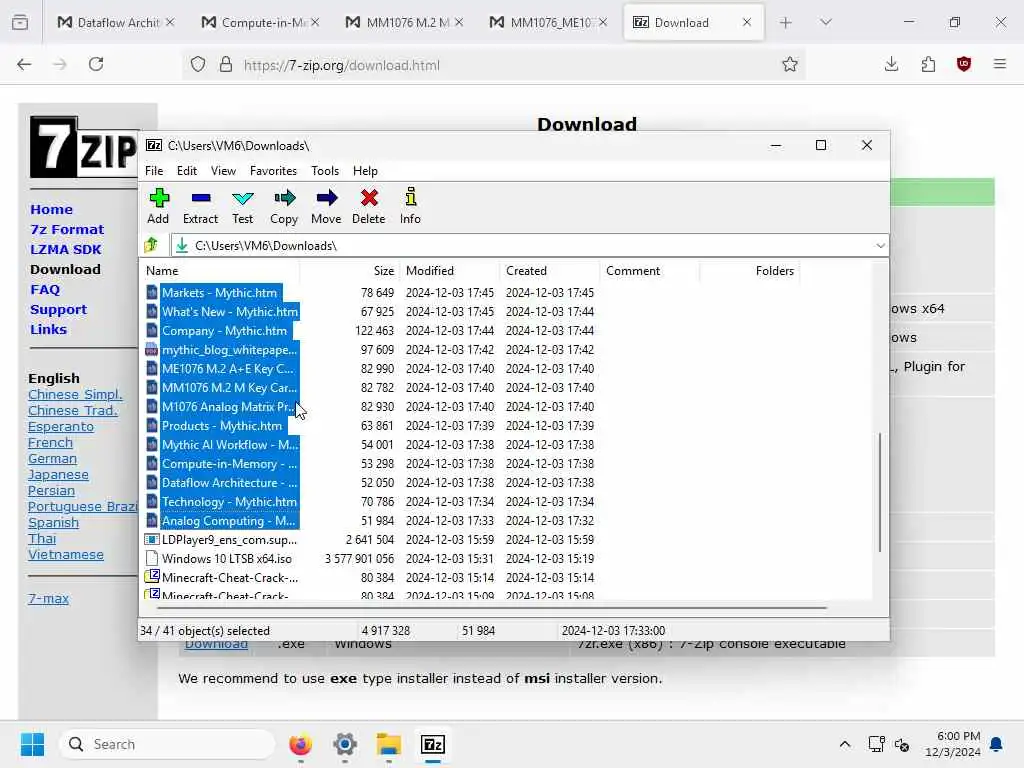The image size is (1024, 768).
Task: Reload the page in Firefox
Action: click(x=96, y=64)
